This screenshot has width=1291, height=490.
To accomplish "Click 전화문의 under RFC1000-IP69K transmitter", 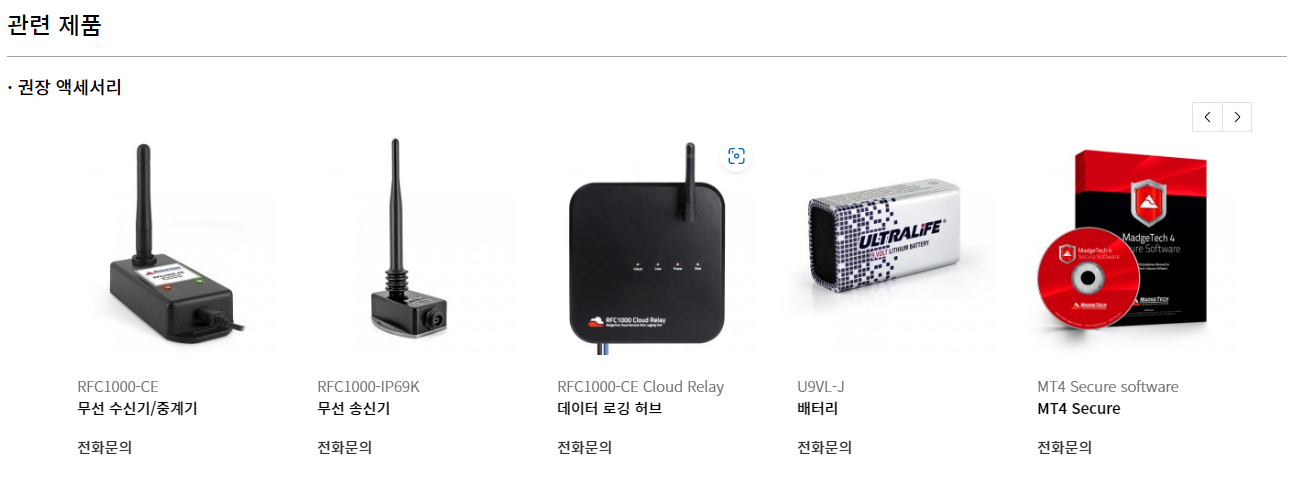I will click(x=344, y=447).
